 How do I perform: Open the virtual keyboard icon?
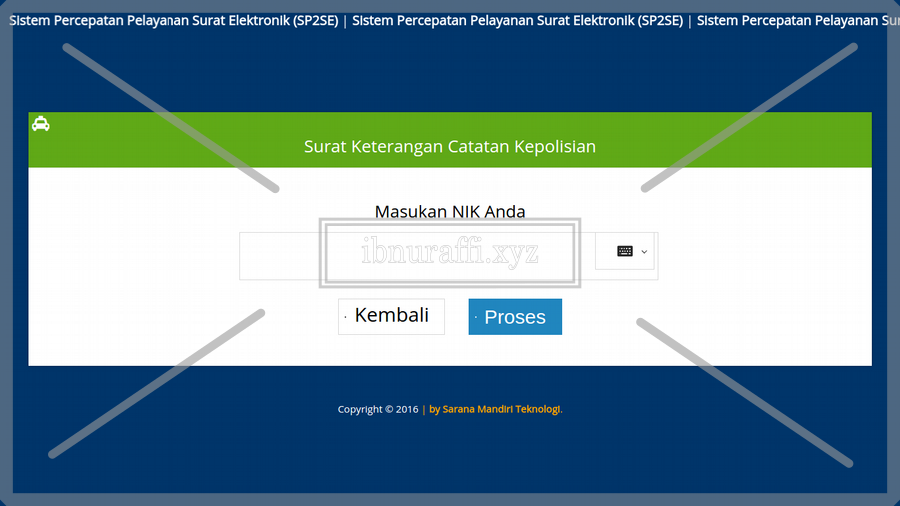[625, 251]
